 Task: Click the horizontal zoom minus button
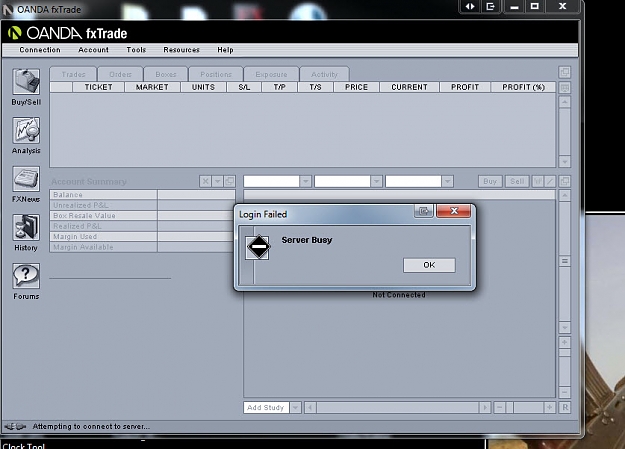click(x=499, y=408)
